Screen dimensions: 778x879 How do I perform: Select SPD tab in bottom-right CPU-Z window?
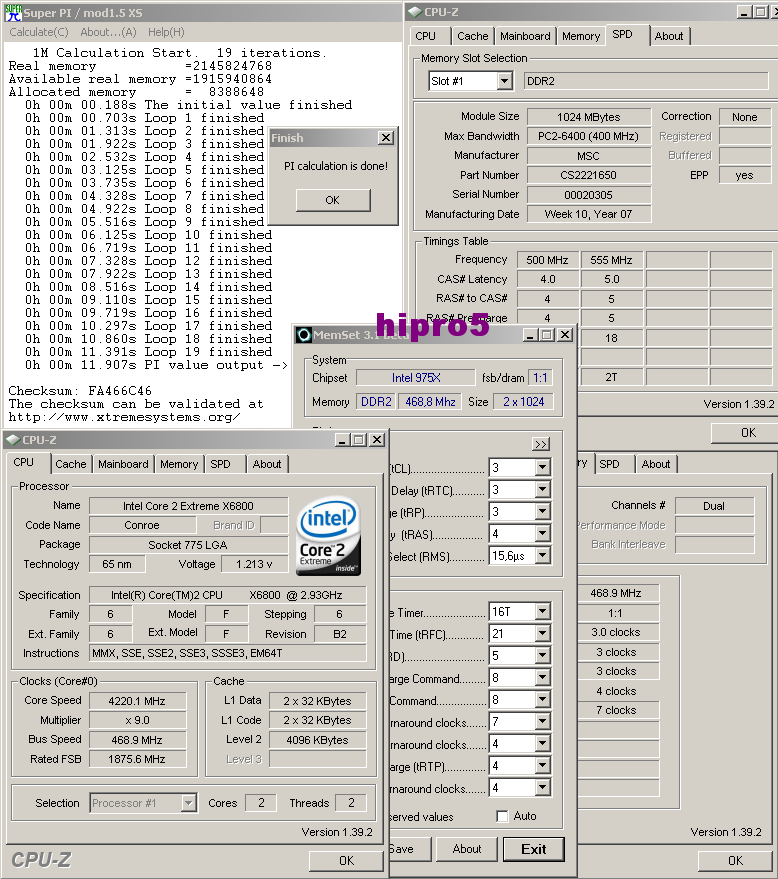[609, 464]
